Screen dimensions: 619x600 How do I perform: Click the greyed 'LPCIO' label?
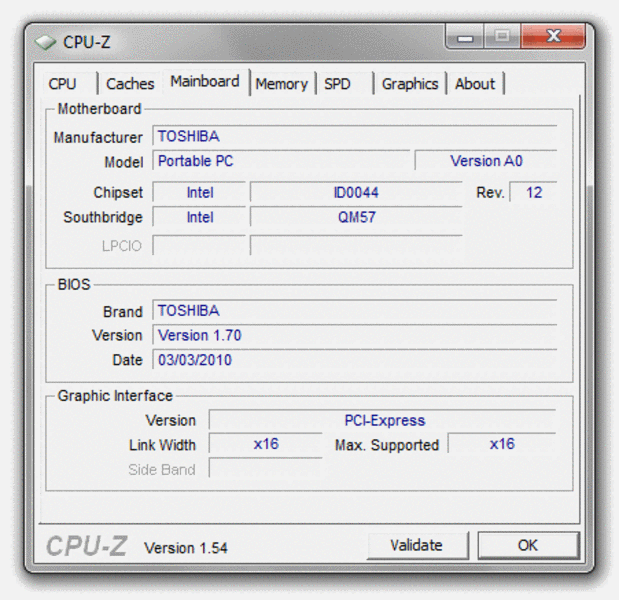tap(122, 246)
